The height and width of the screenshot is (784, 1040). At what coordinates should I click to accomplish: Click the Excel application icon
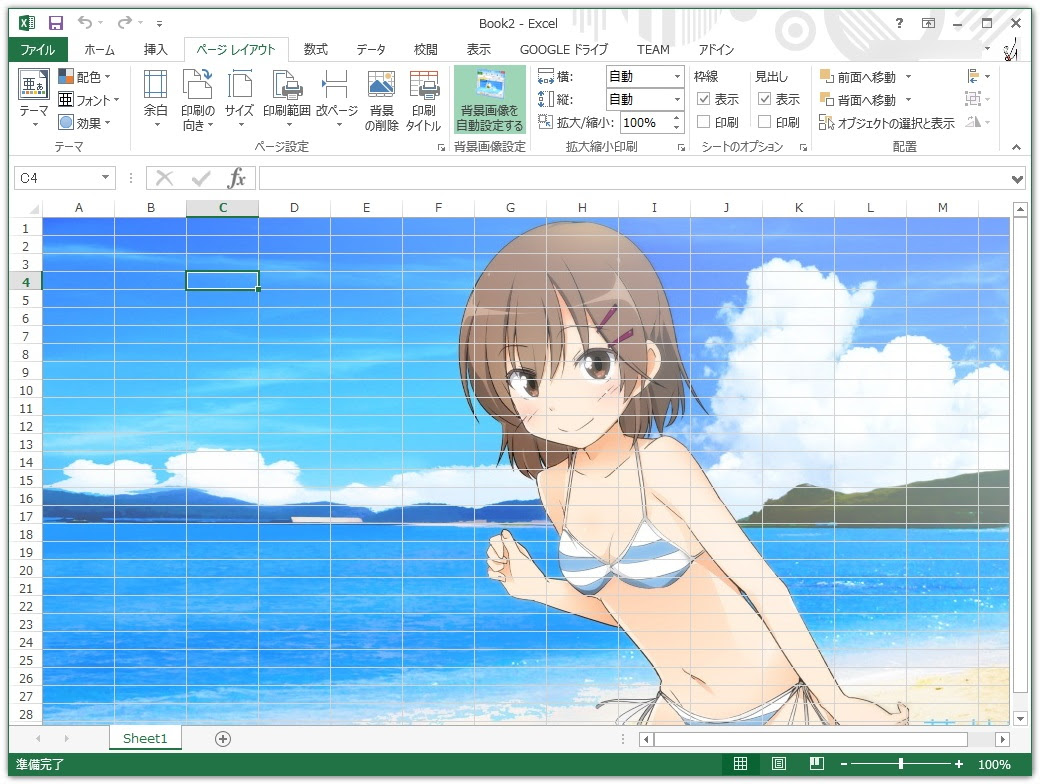coord(27,23)
